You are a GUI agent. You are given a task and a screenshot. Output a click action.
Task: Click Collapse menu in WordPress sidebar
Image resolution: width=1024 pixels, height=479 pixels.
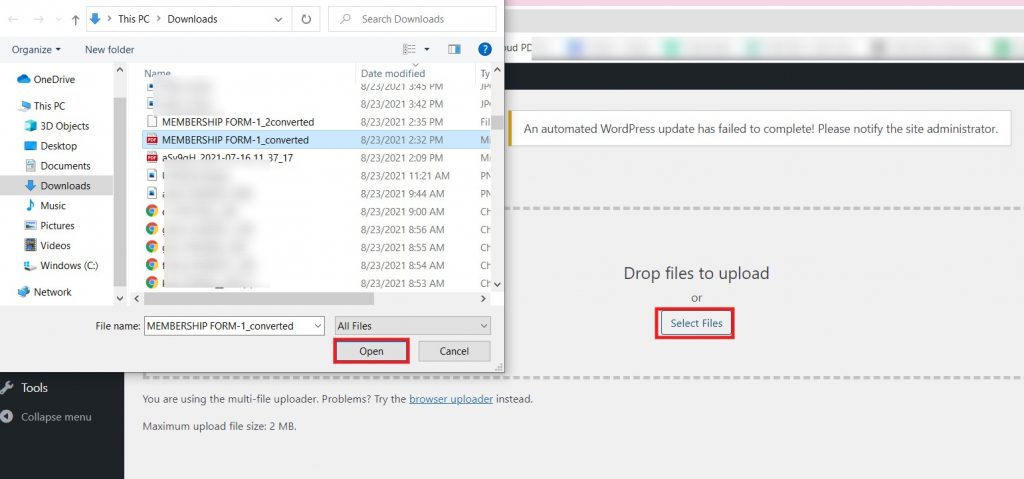pos(56,417)
